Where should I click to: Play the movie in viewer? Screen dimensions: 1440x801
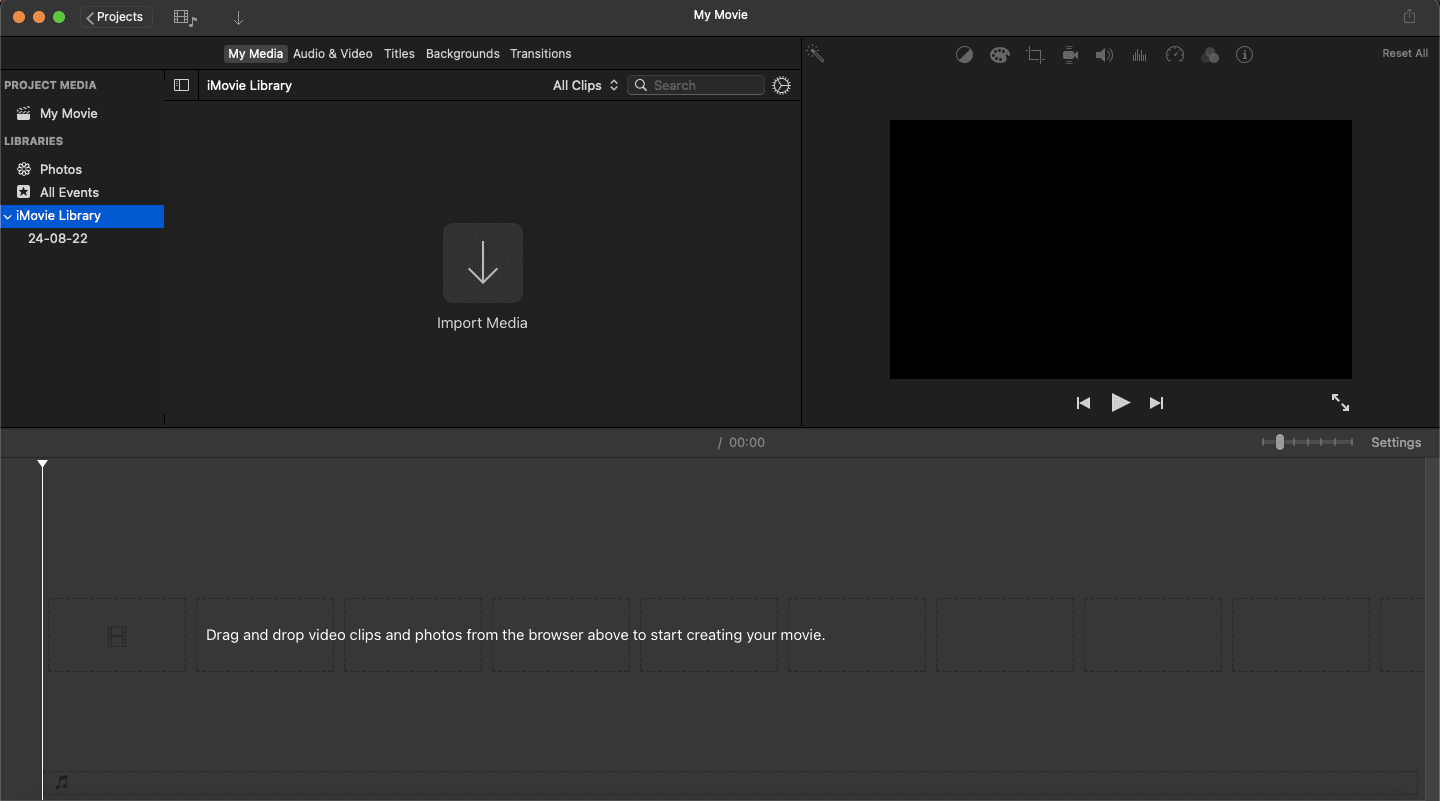1120,403
